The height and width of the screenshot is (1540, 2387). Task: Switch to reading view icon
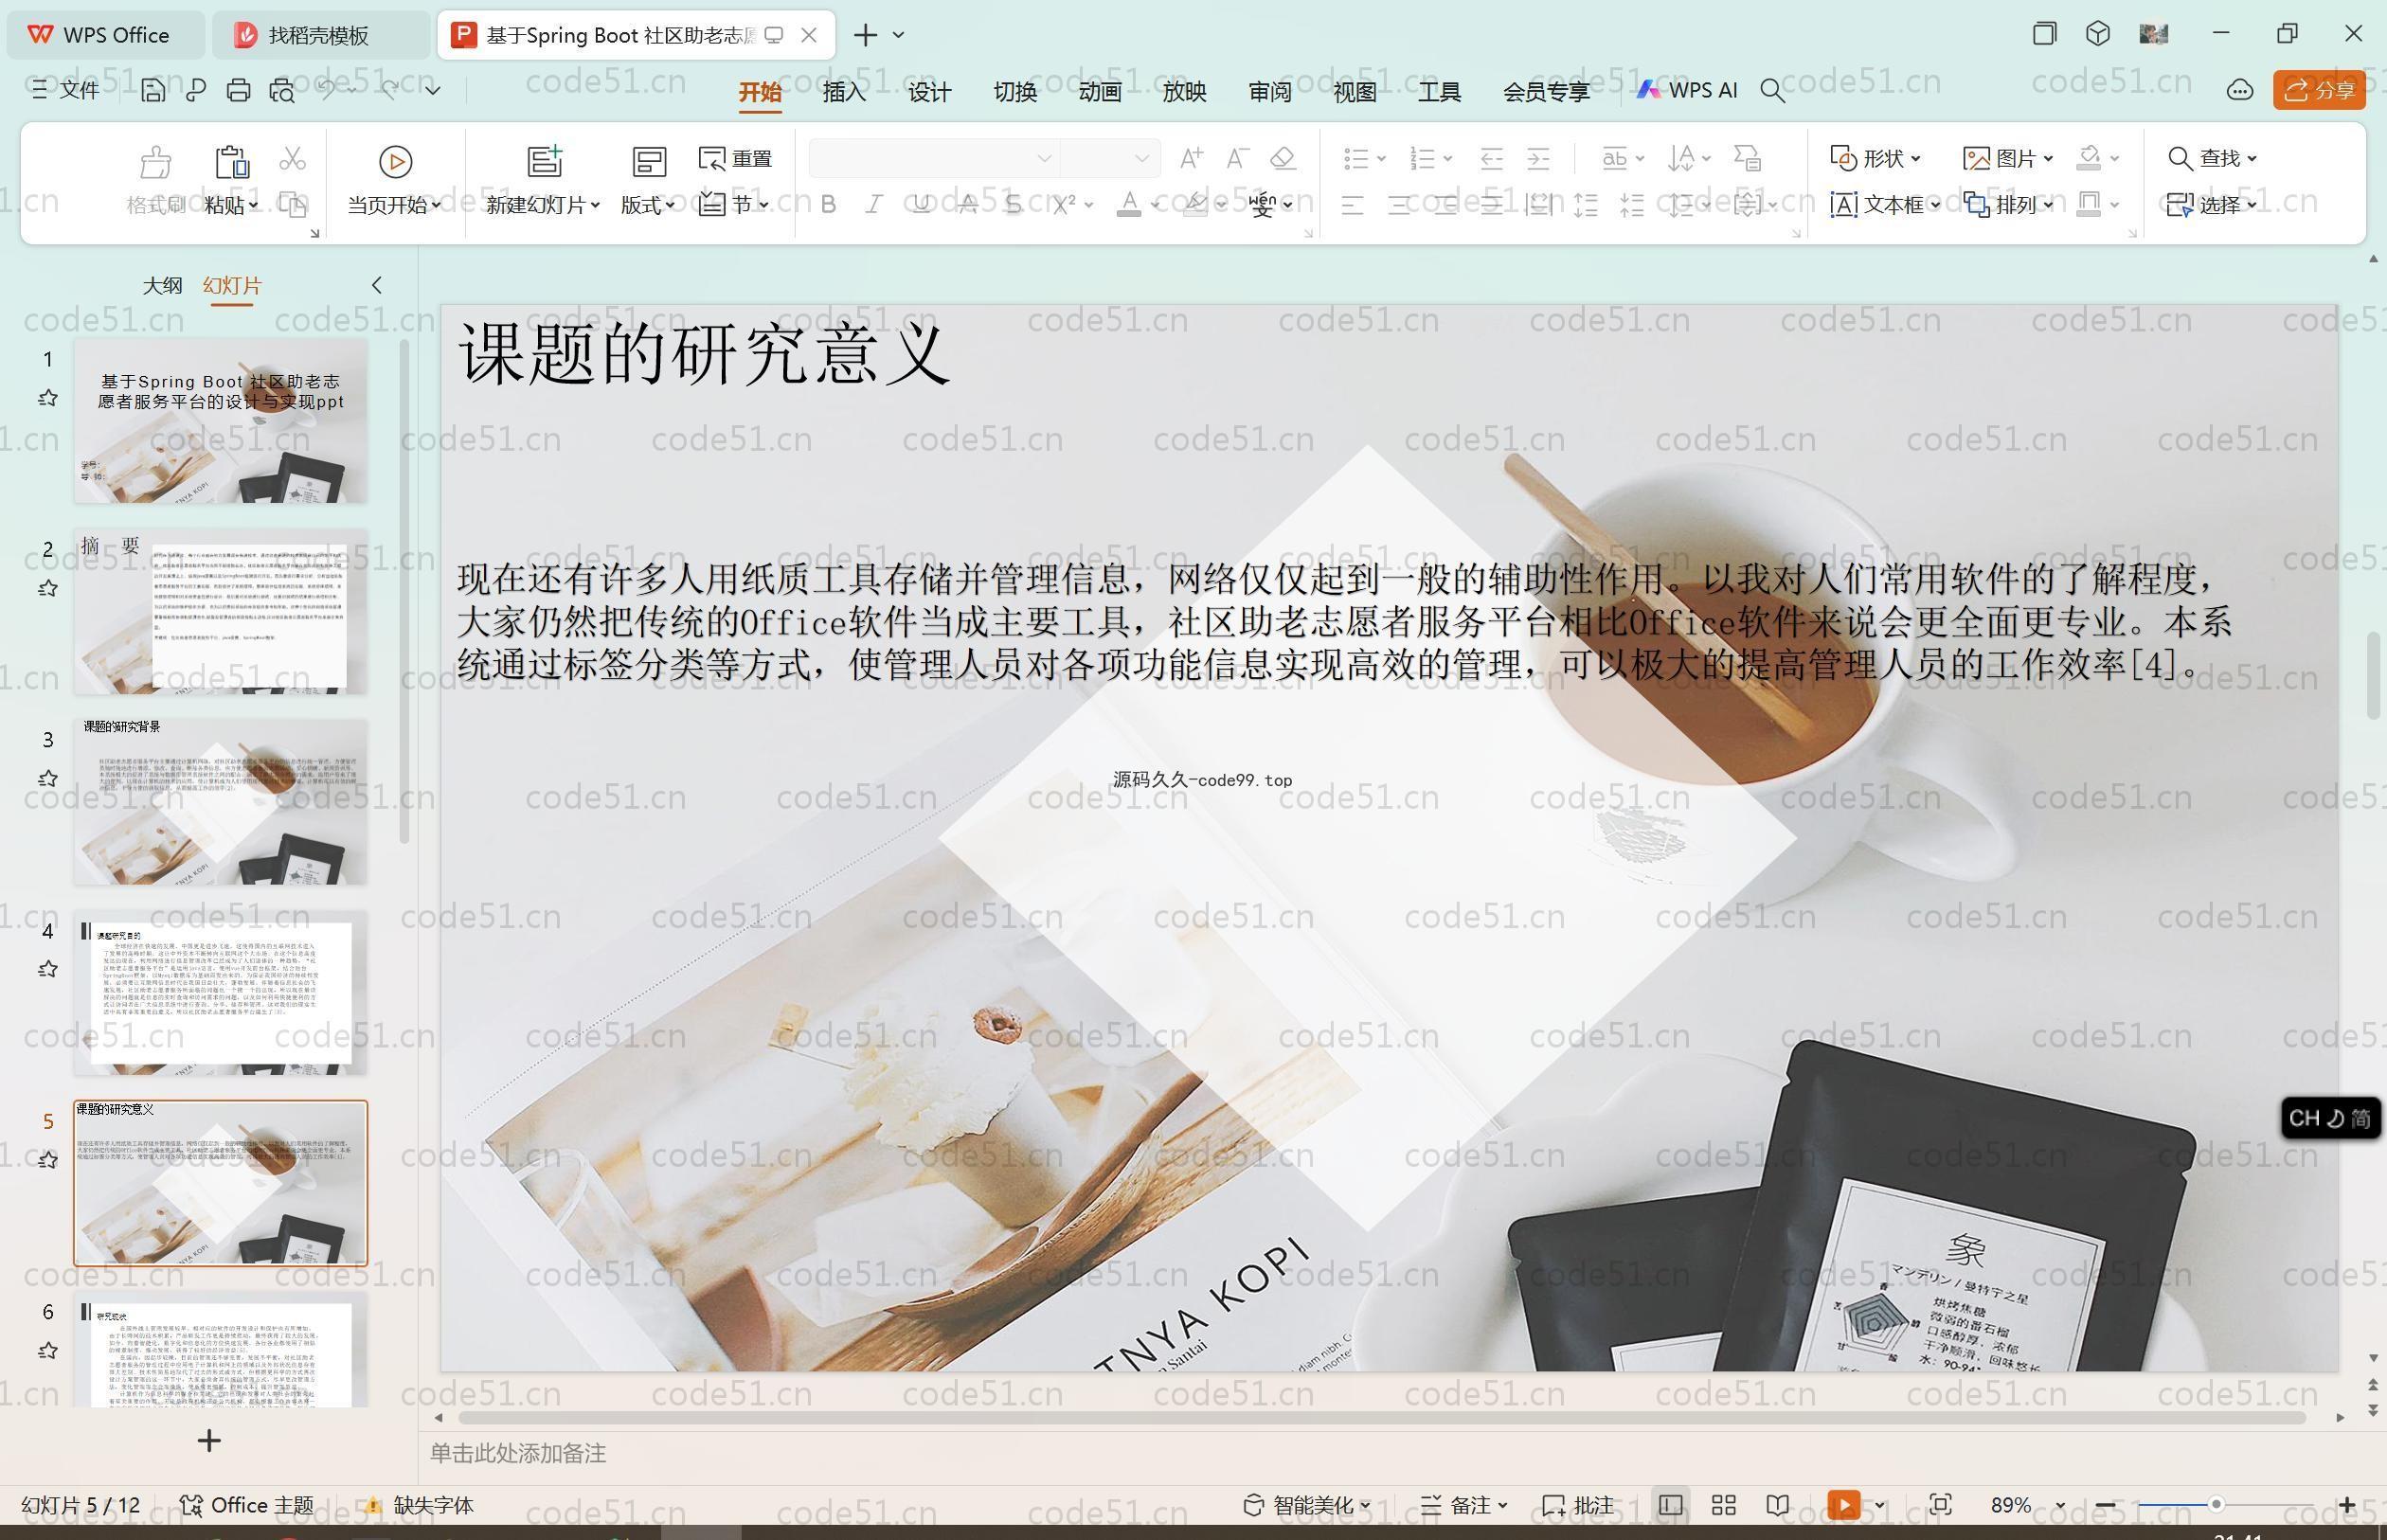1777,1505
